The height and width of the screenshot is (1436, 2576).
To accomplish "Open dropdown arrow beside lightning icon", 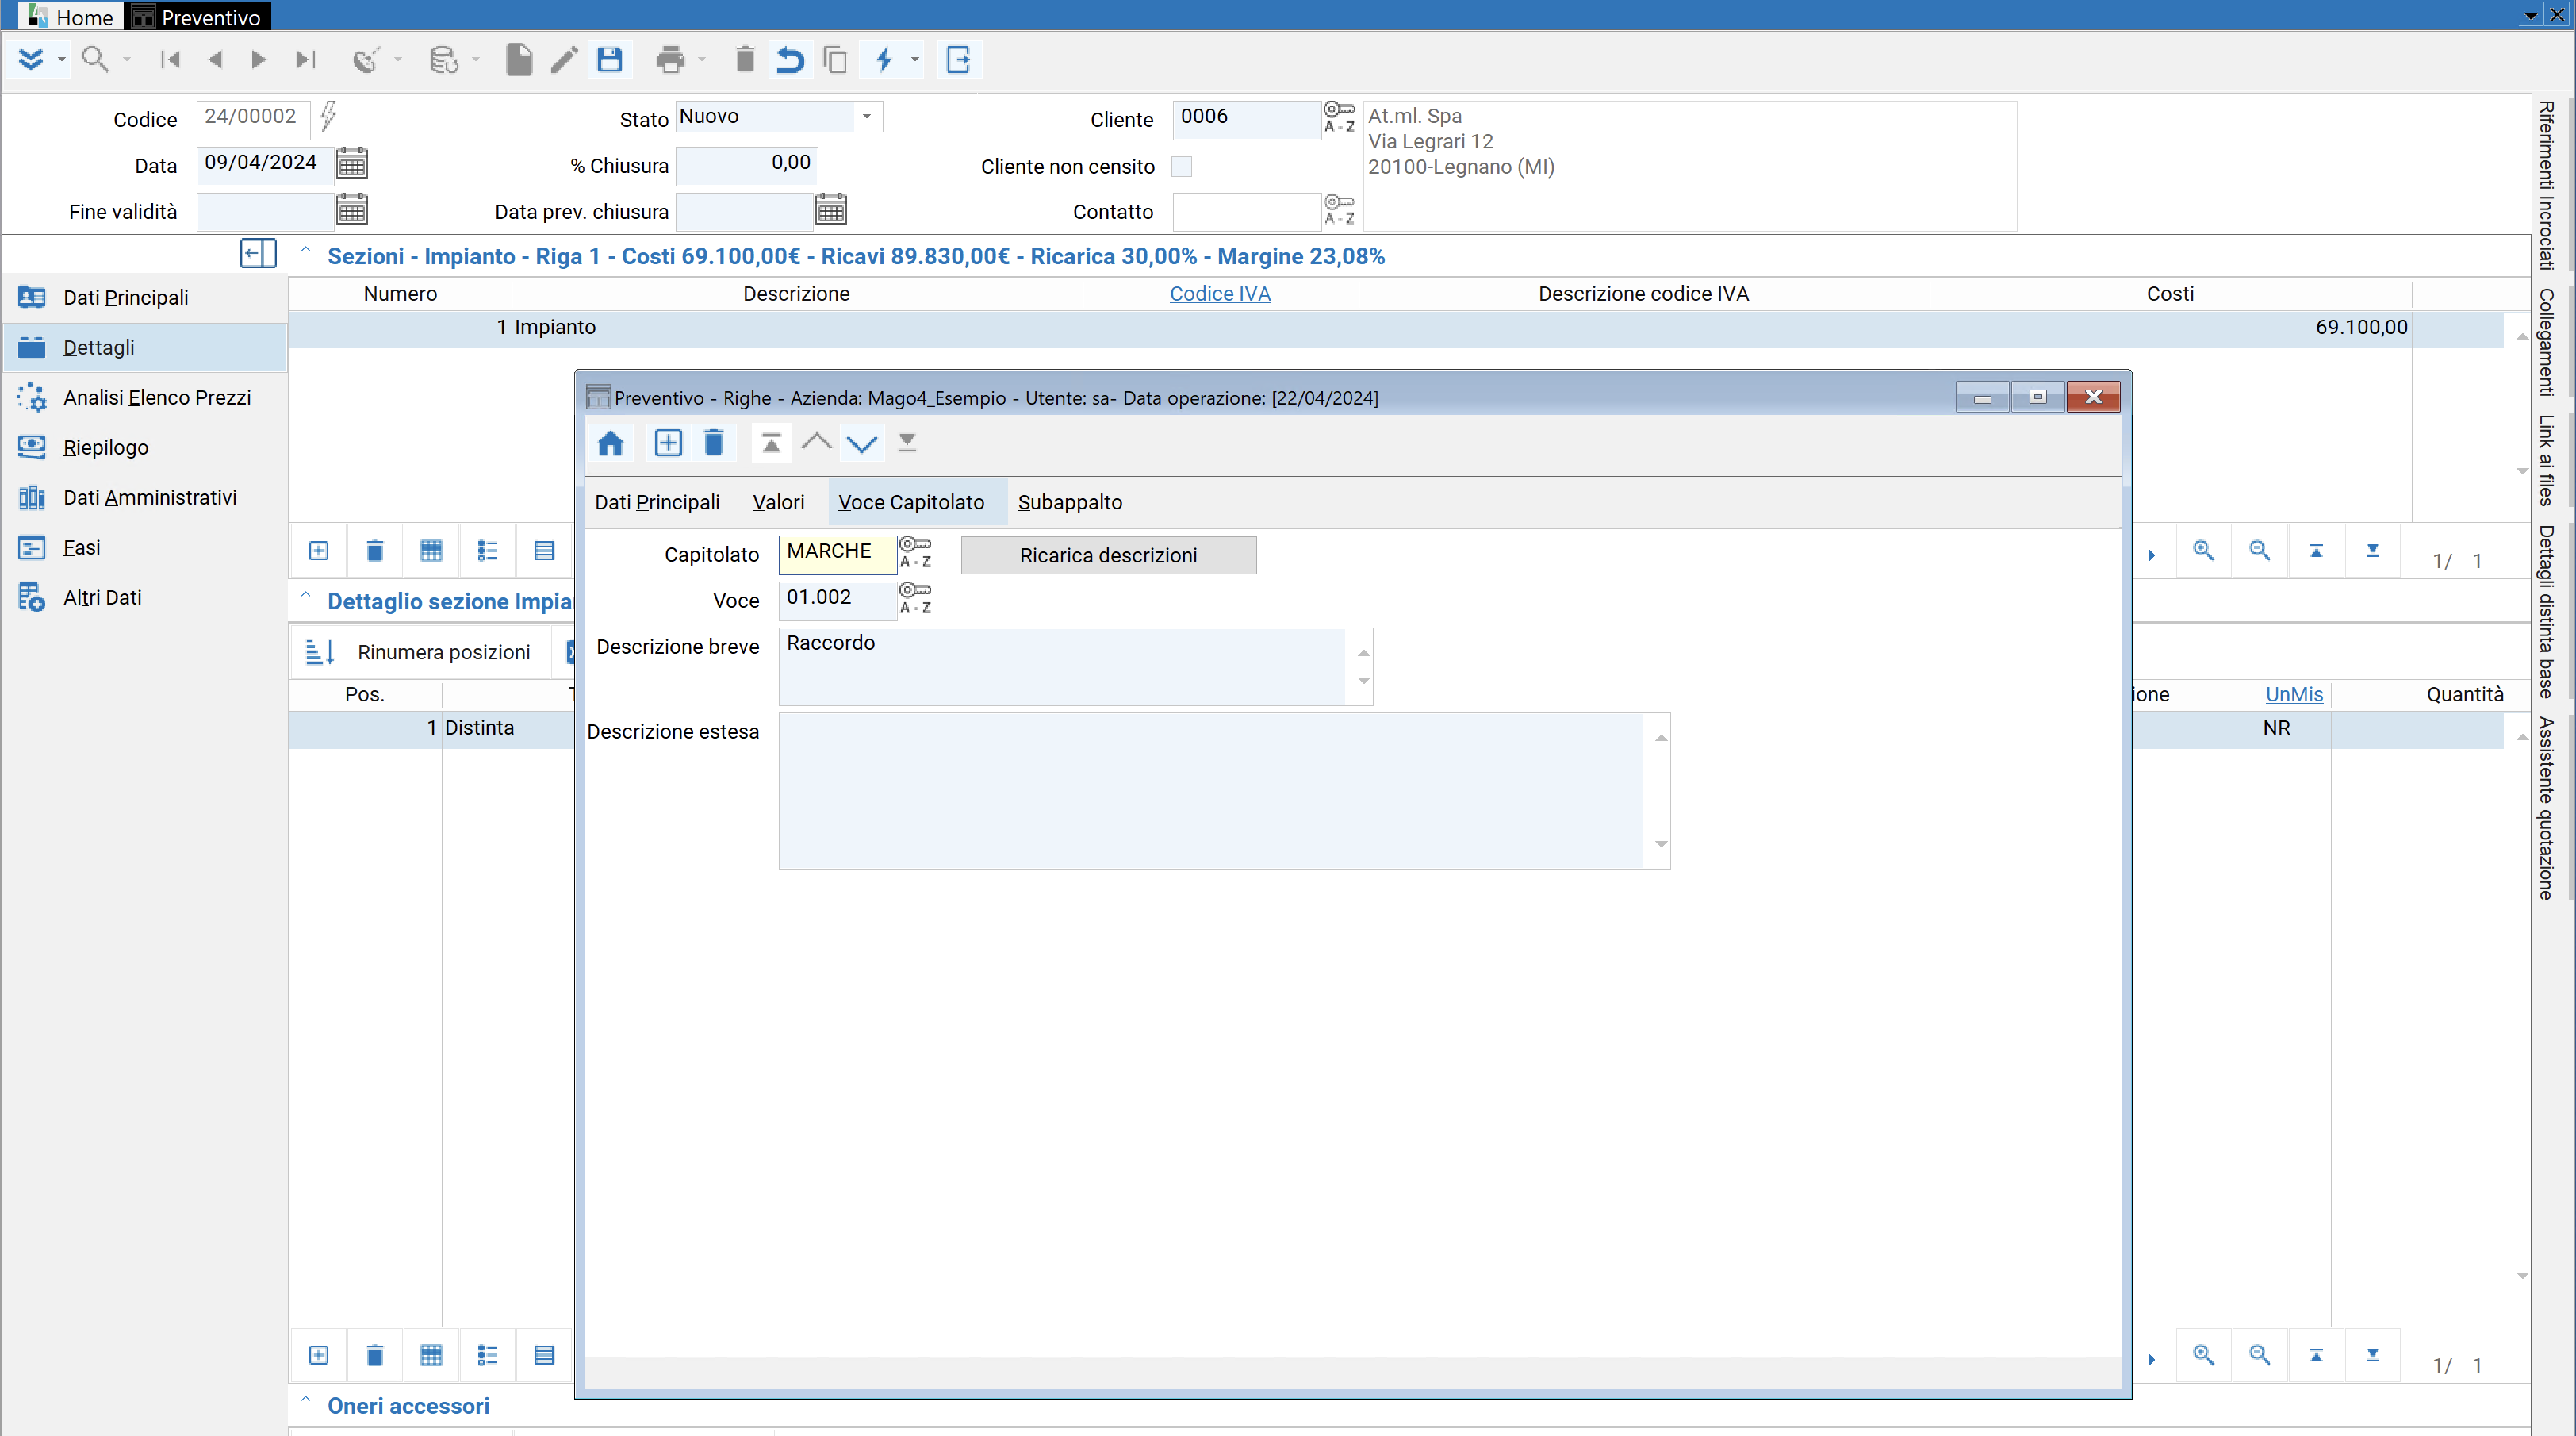I will [915, 60].
